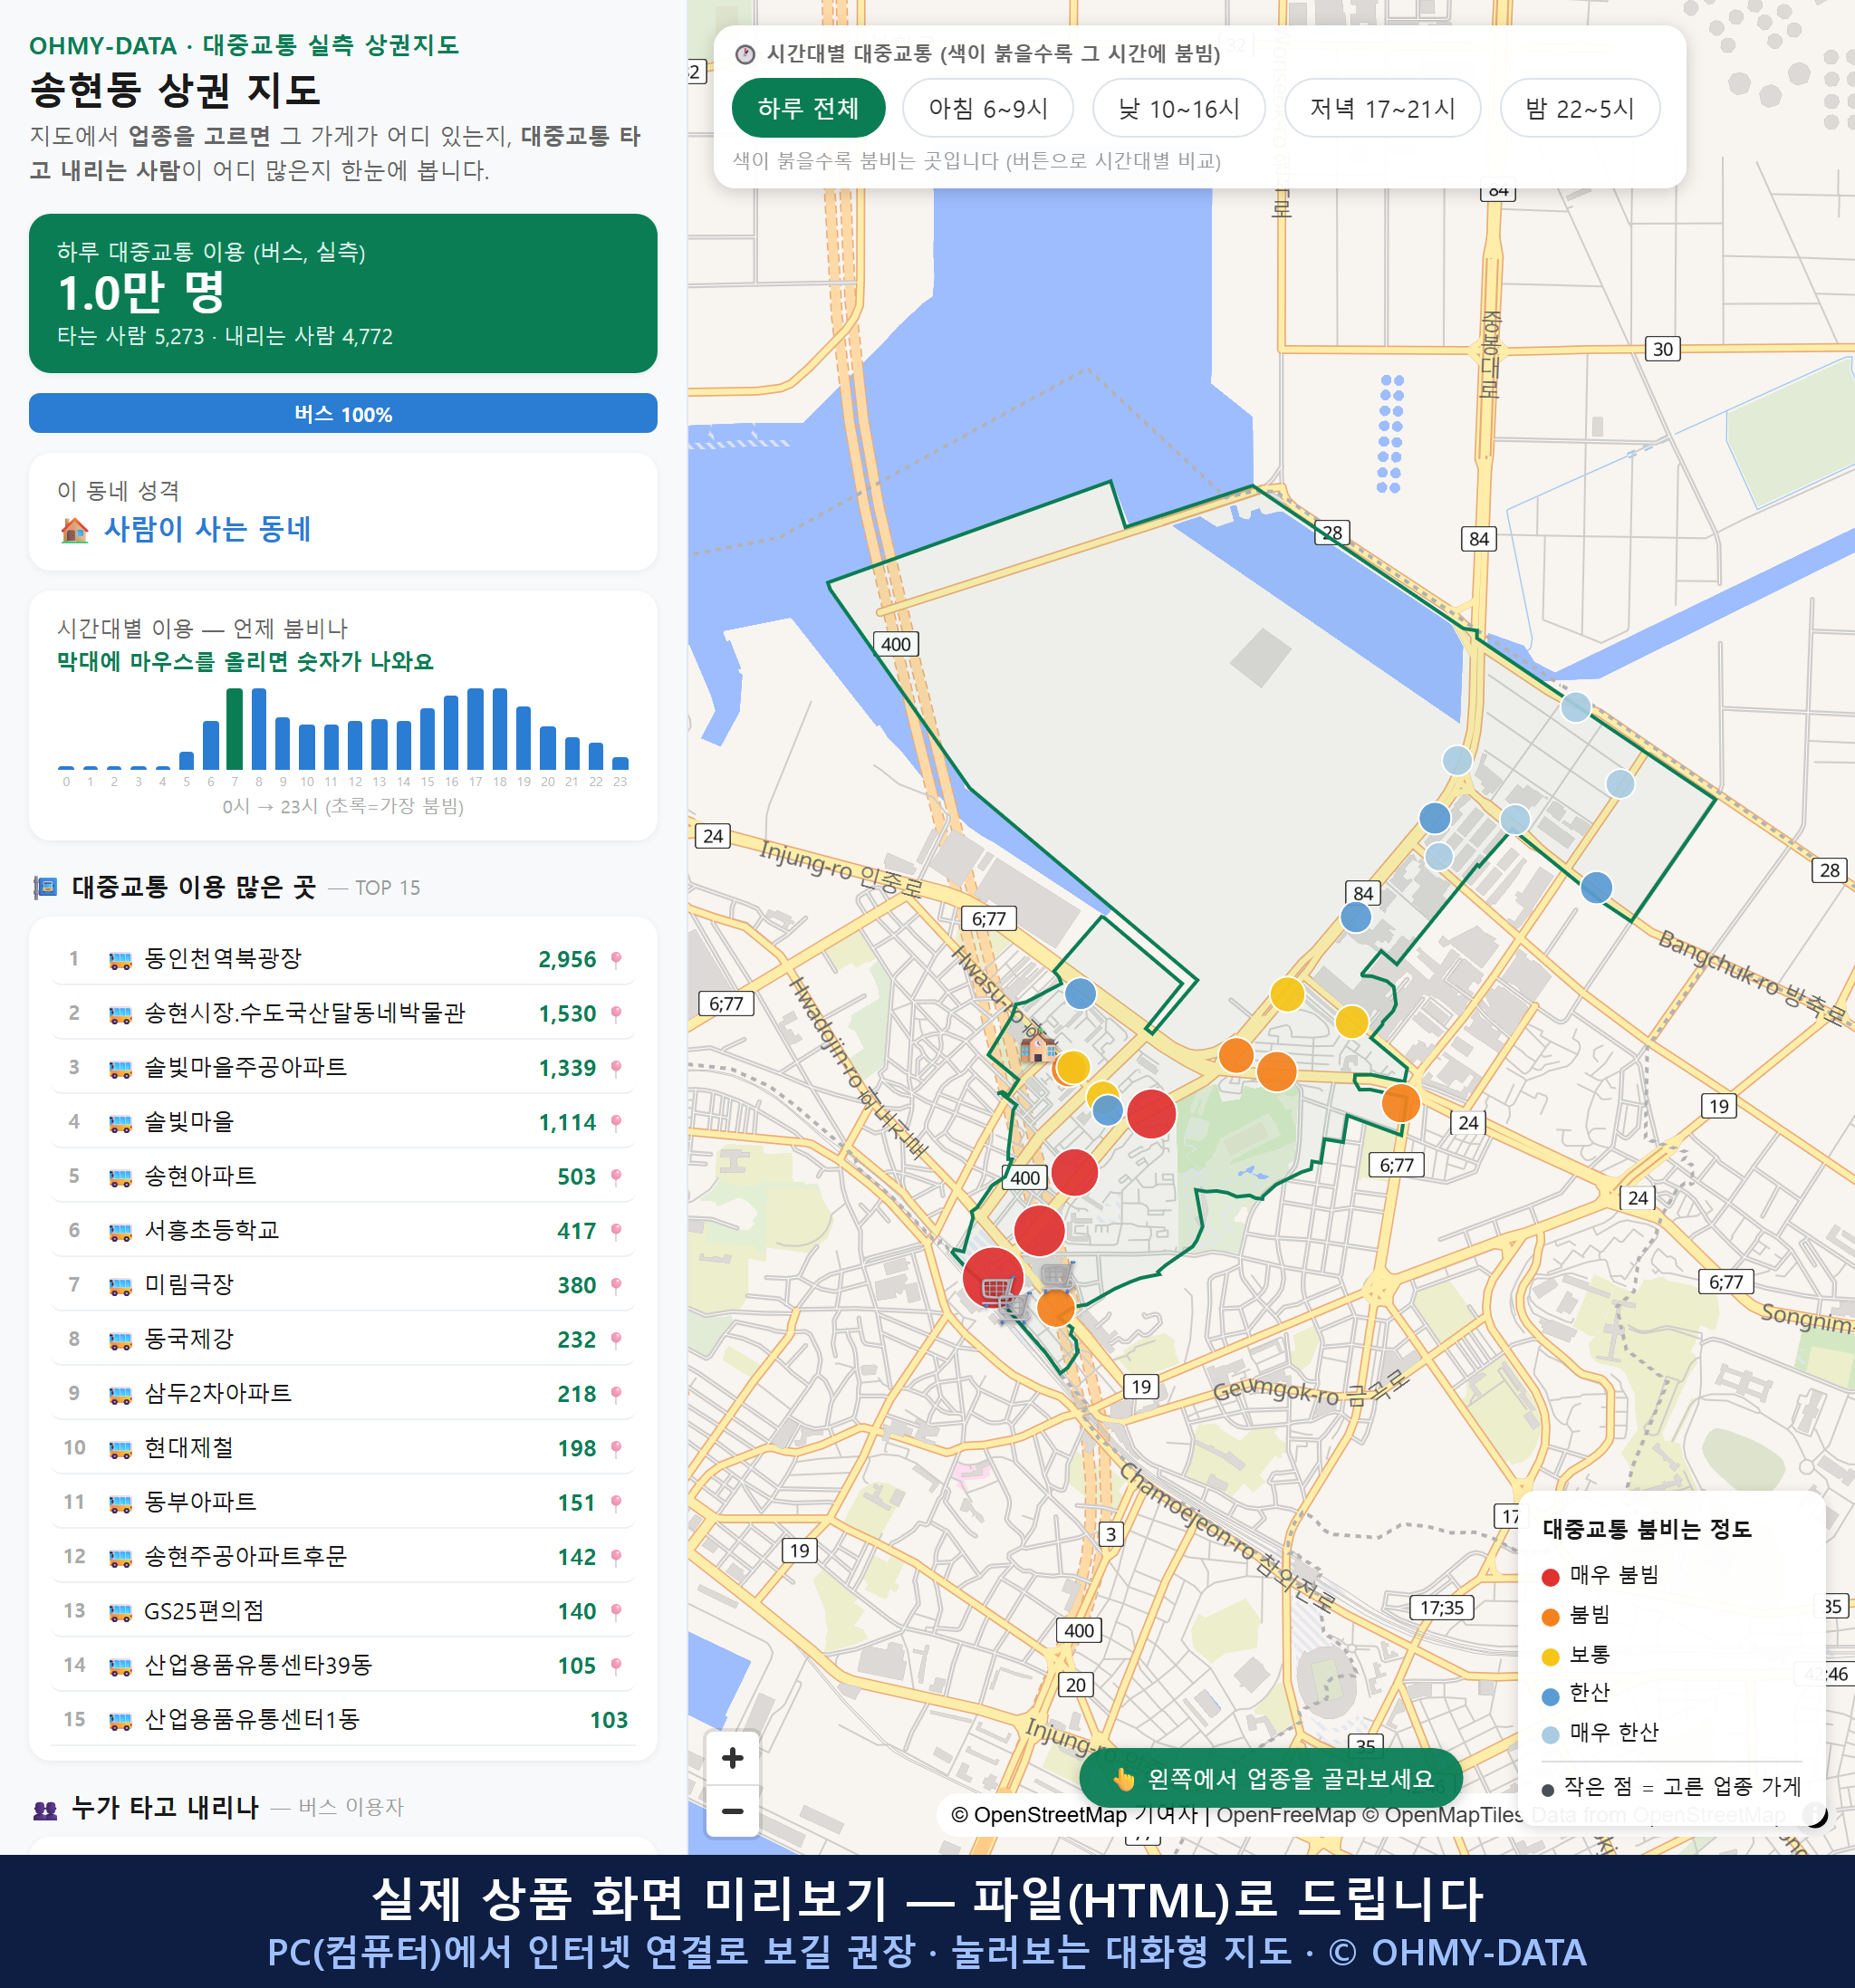Image resolution: width=1855 pixels, height=1988 pixels.
Task: Choose the 낮 10~16시 time filter
Action: click(x=1178, y=108)
